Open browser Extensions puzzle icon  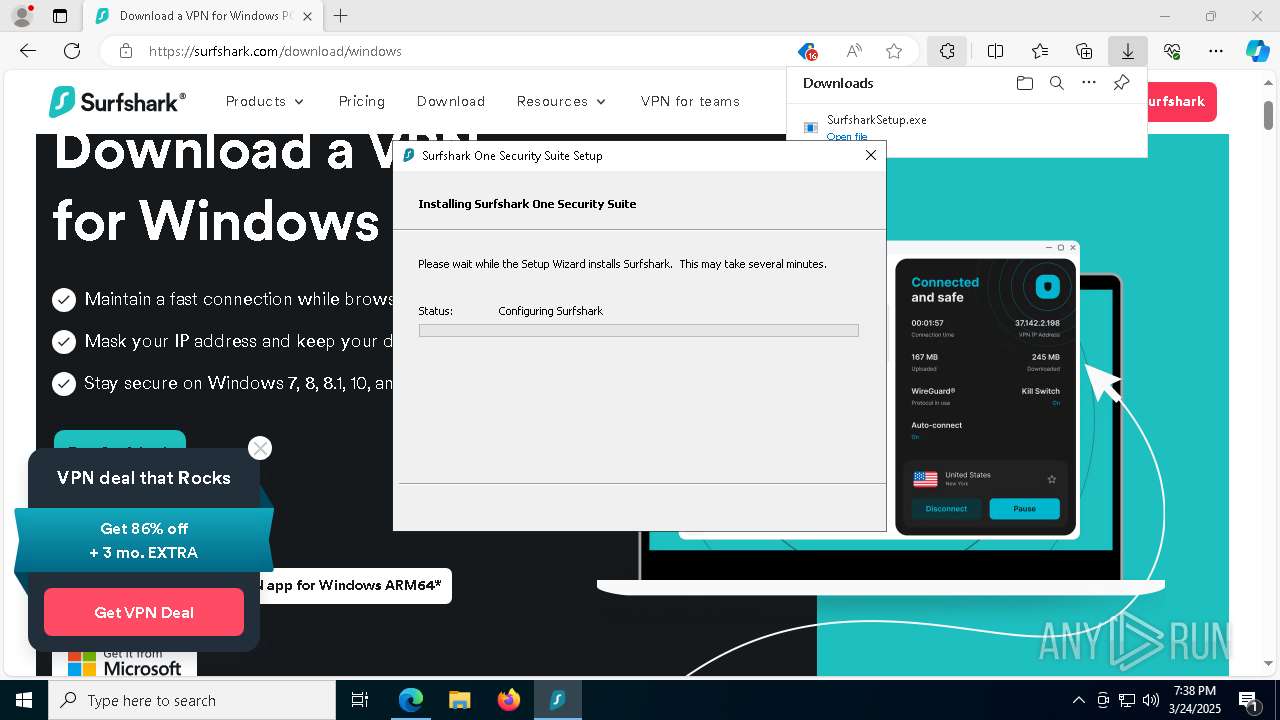pos(947,51)
